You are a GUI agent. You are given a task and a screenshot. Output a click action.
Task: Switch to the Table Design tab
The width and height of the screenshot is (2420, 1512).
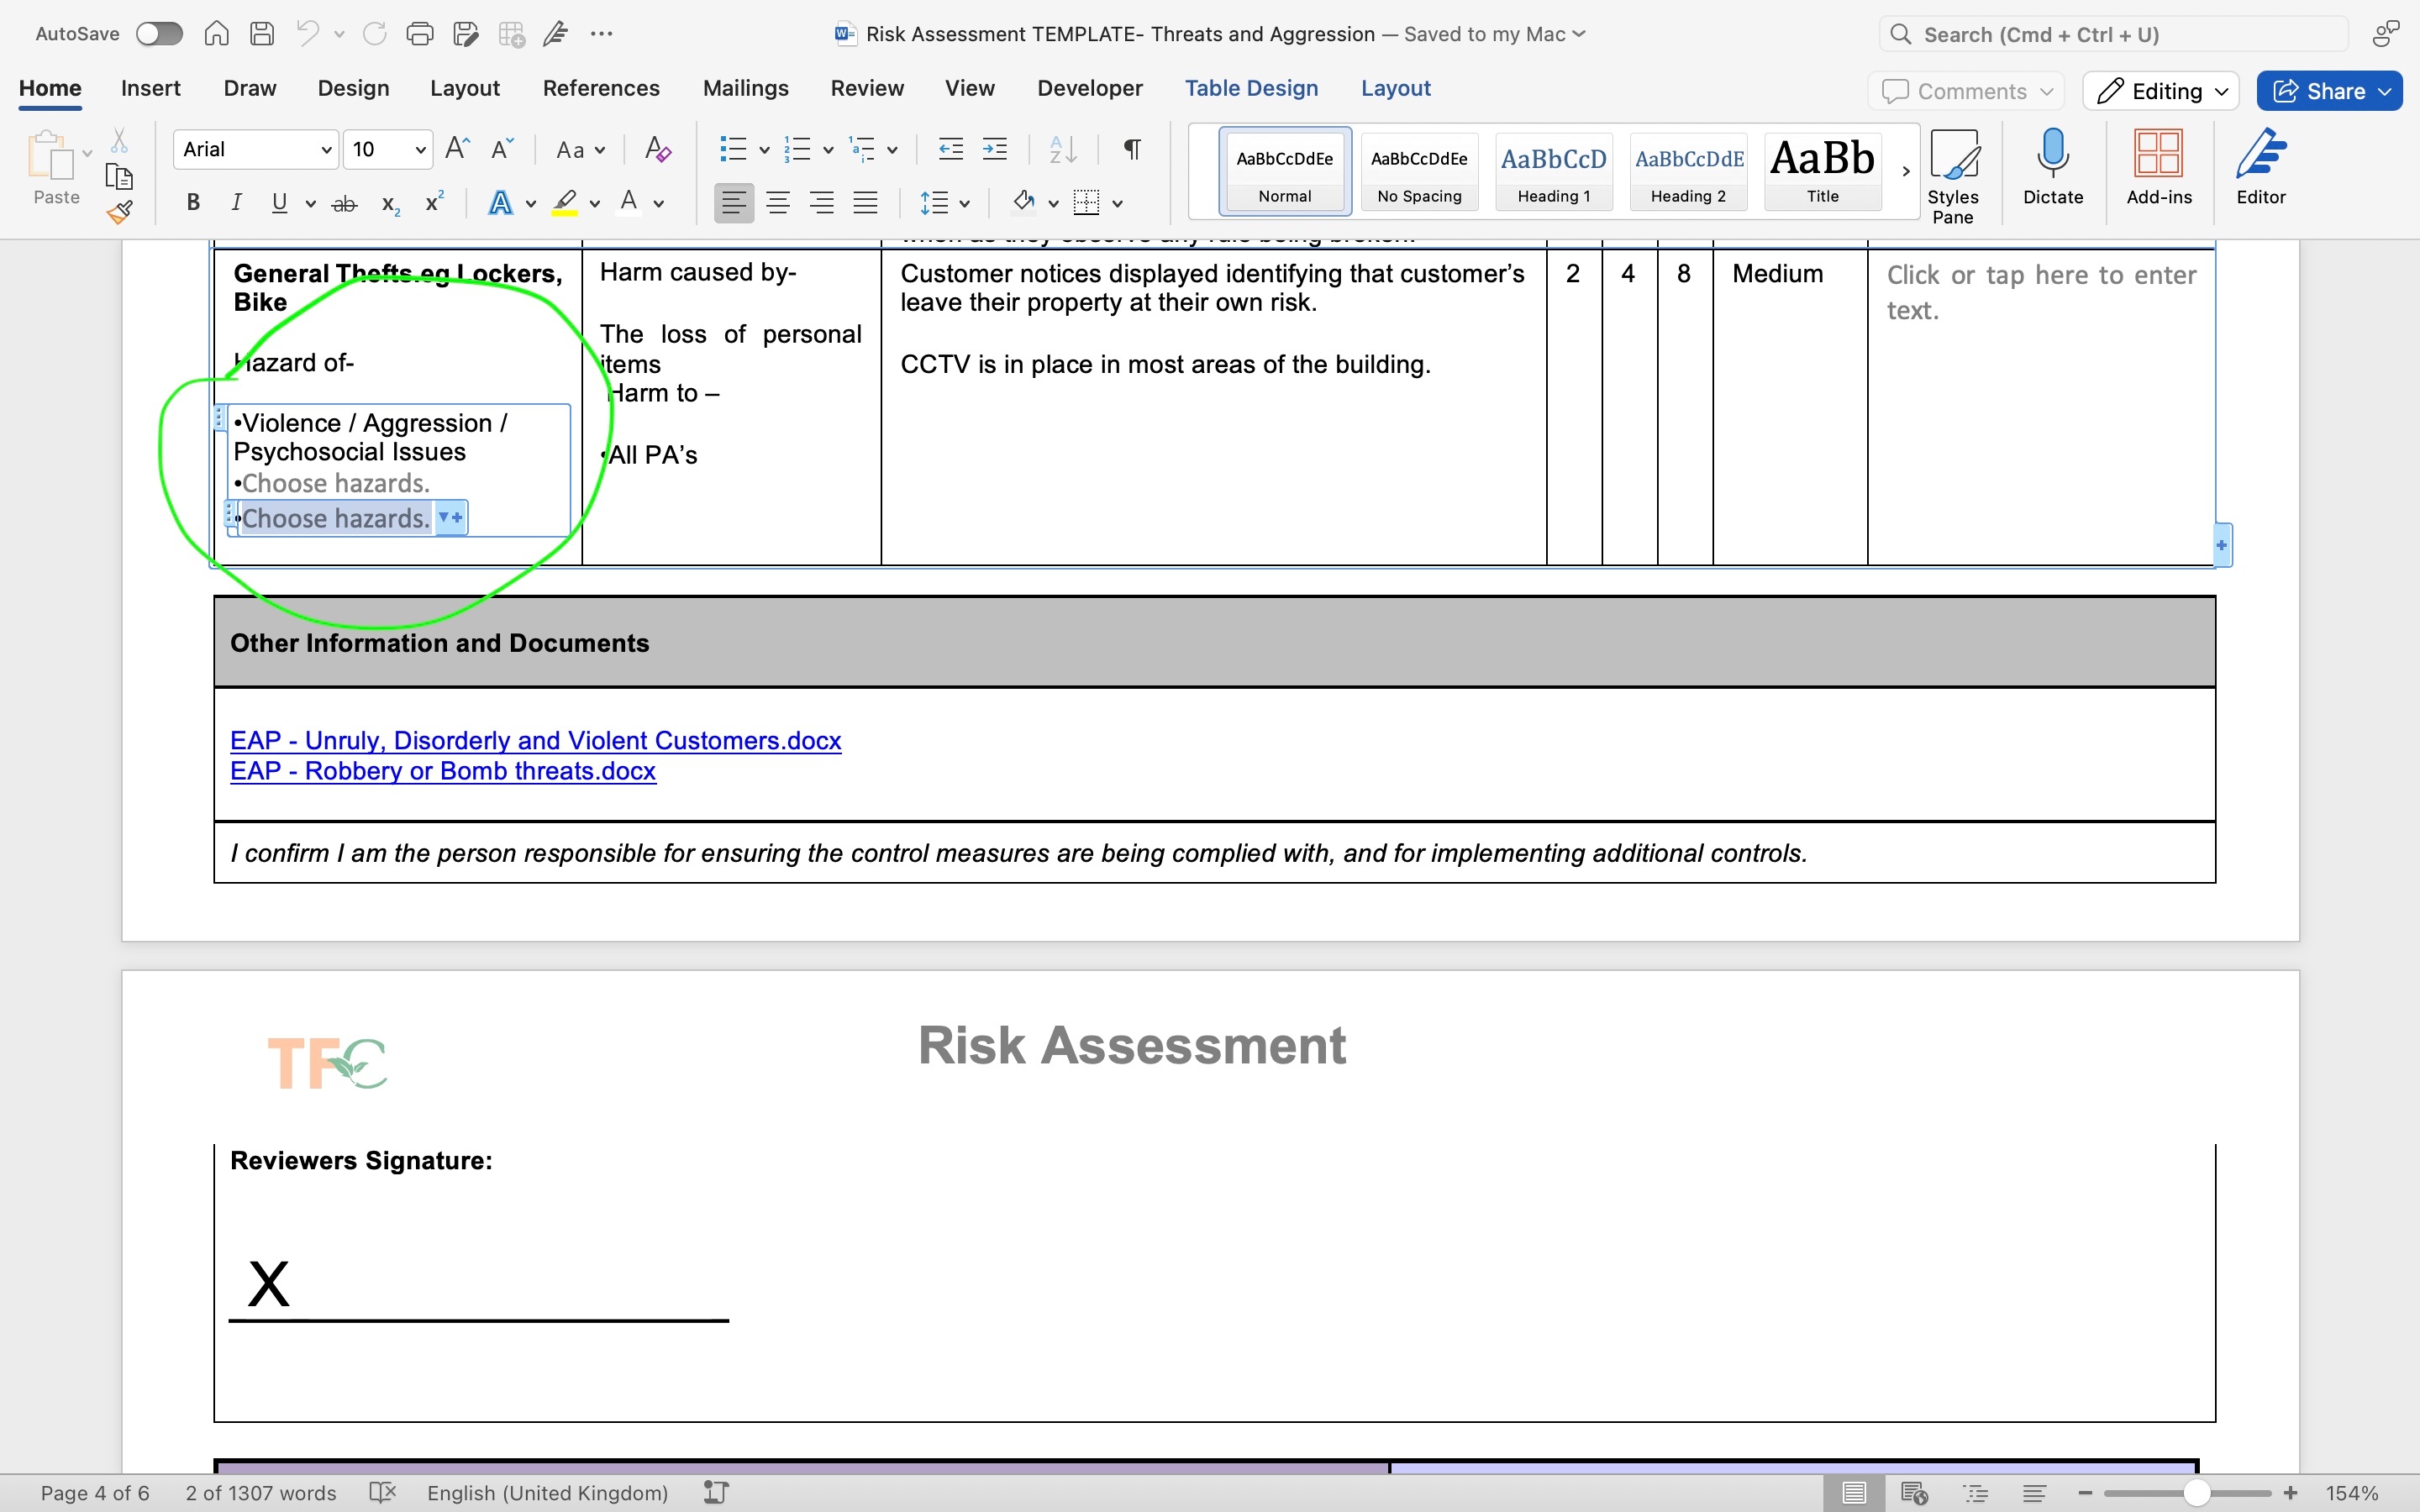(x=1251, y=88)
